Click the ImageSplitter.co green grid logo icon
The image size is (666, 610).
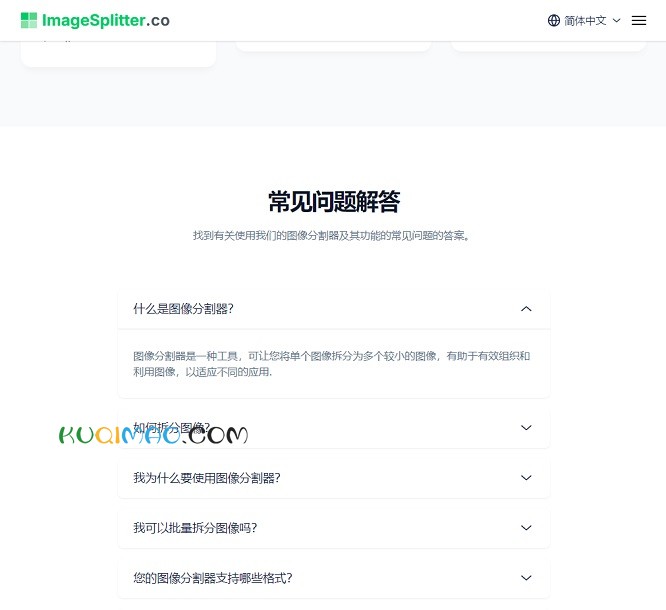pyautogui.click(x=29, y=20)
